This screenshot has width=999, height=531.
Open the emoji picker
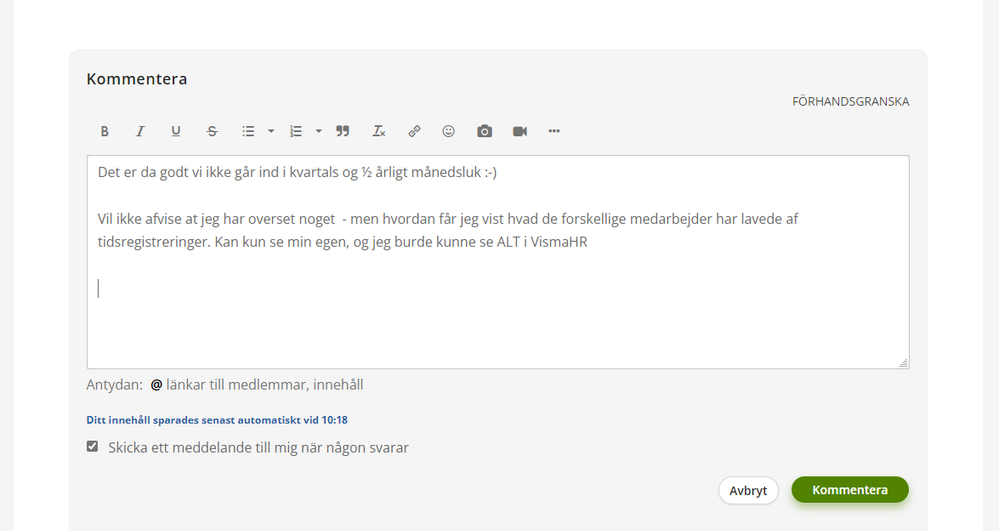pyautogui.click(x=449, y=131)
